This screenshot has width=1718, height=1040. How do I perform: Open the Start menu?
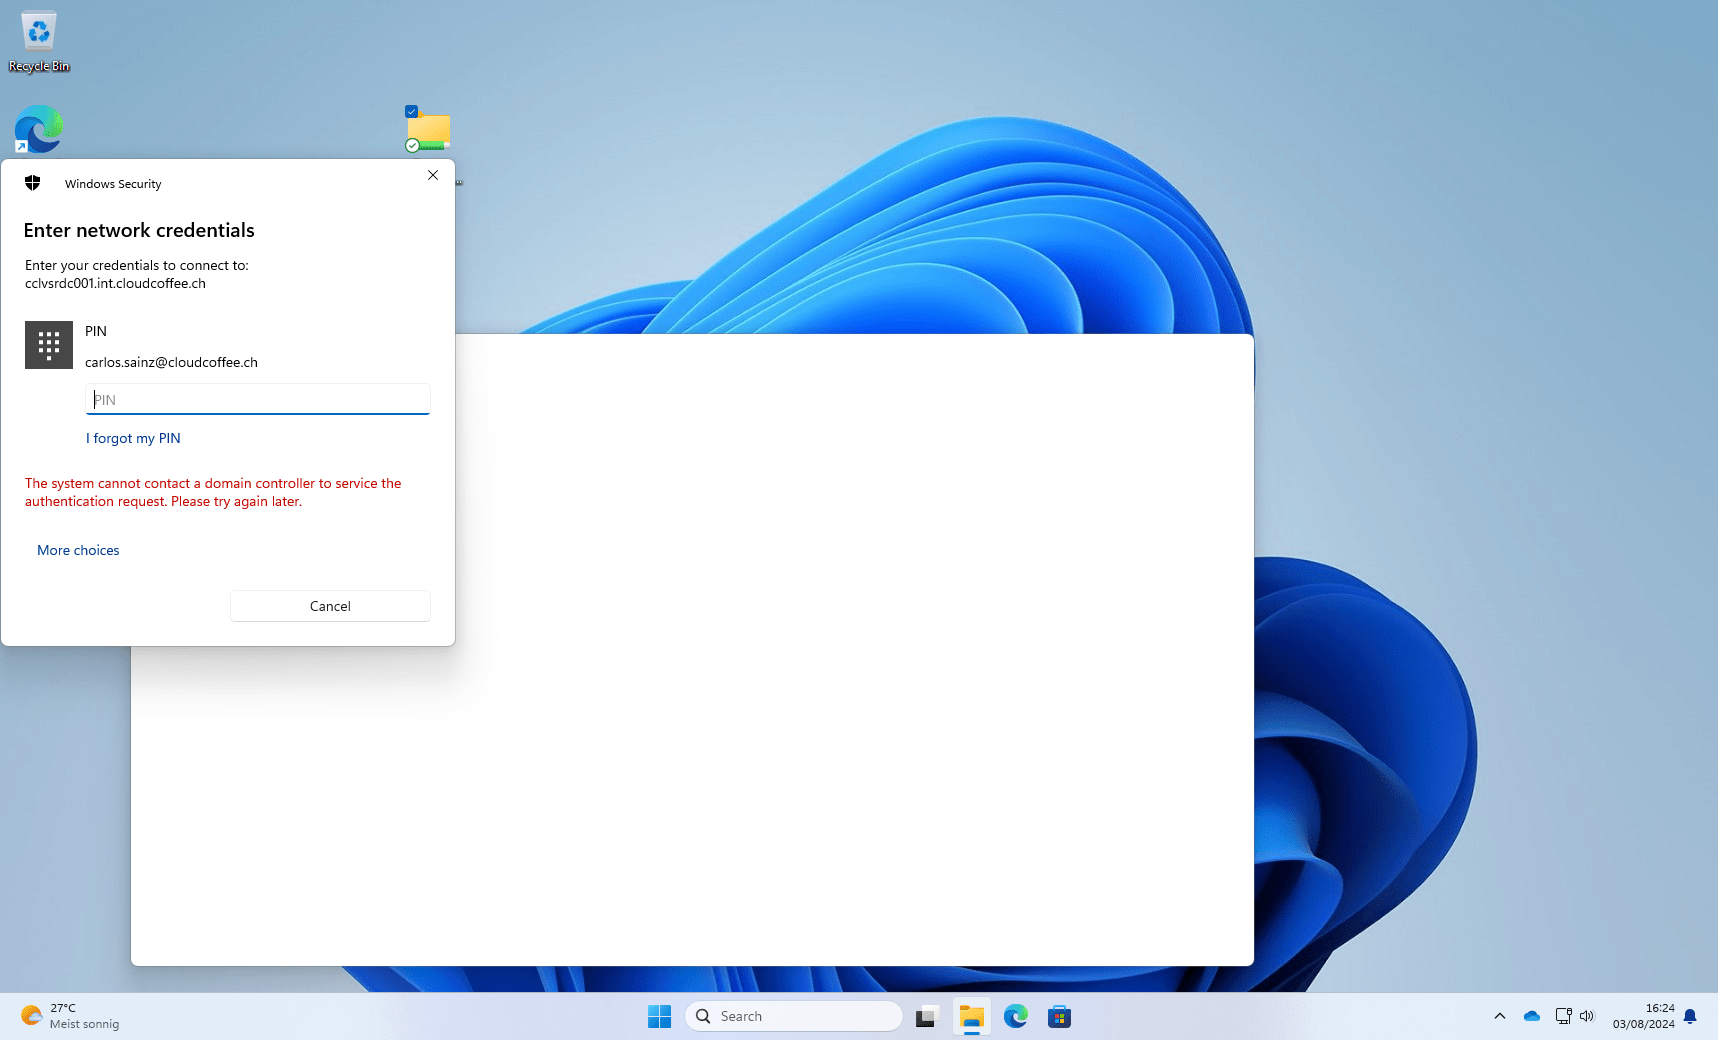pyautogui.click(x=659, y=1015)
